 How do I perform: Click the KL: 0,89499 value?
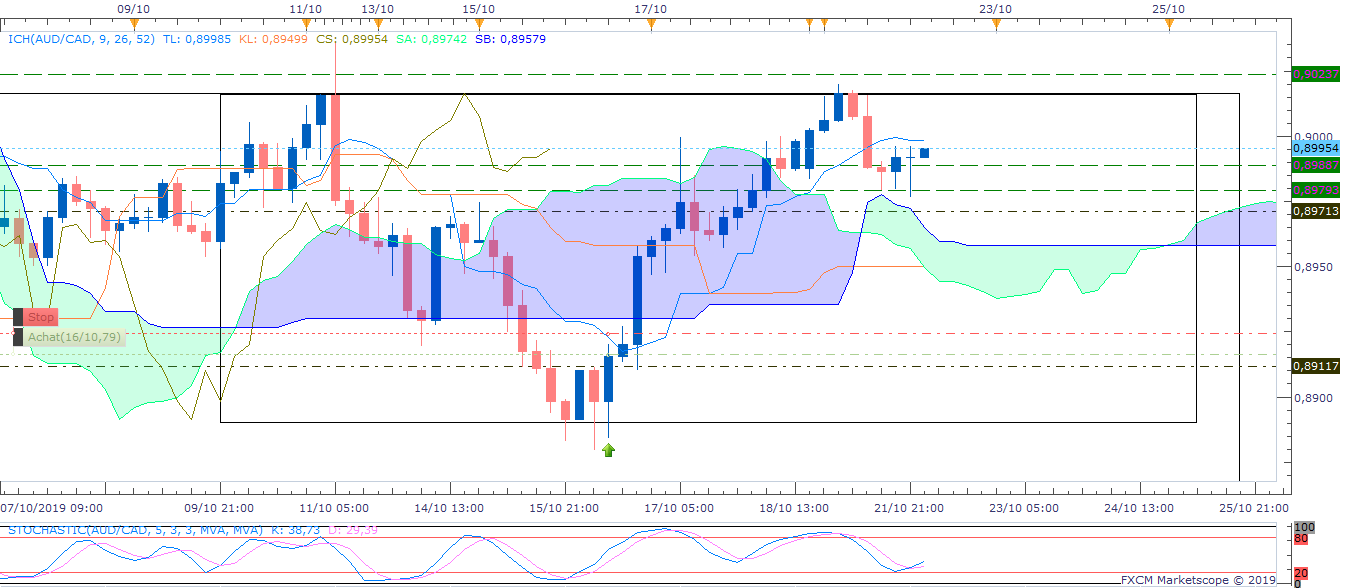pyautogui.click(x=273, y=39)
